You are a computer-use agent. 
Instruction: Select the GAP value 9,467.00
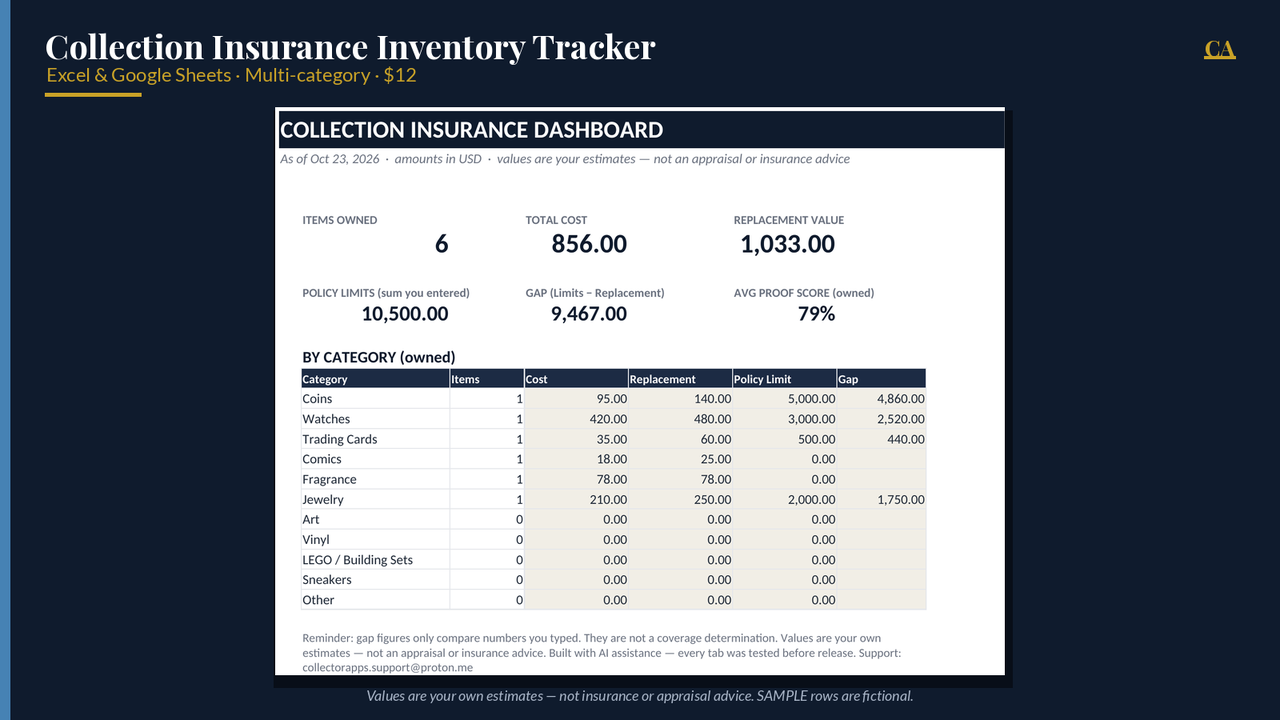589,314
